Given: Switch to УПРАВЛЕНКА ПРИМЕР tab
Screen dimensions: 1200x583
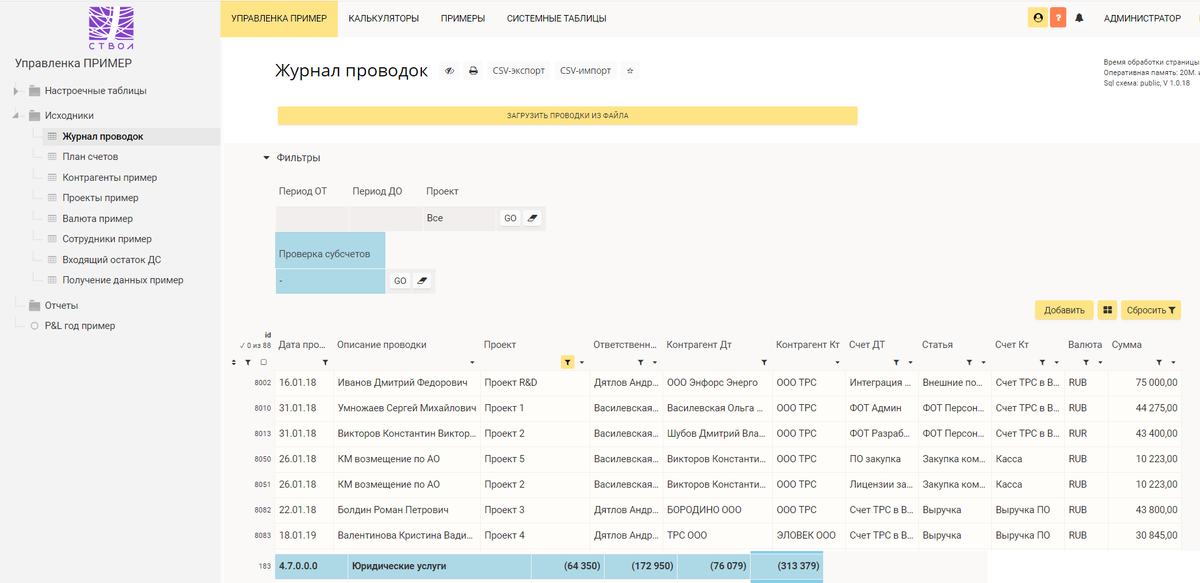Looking at the screenshot, I should click(279, 18).
